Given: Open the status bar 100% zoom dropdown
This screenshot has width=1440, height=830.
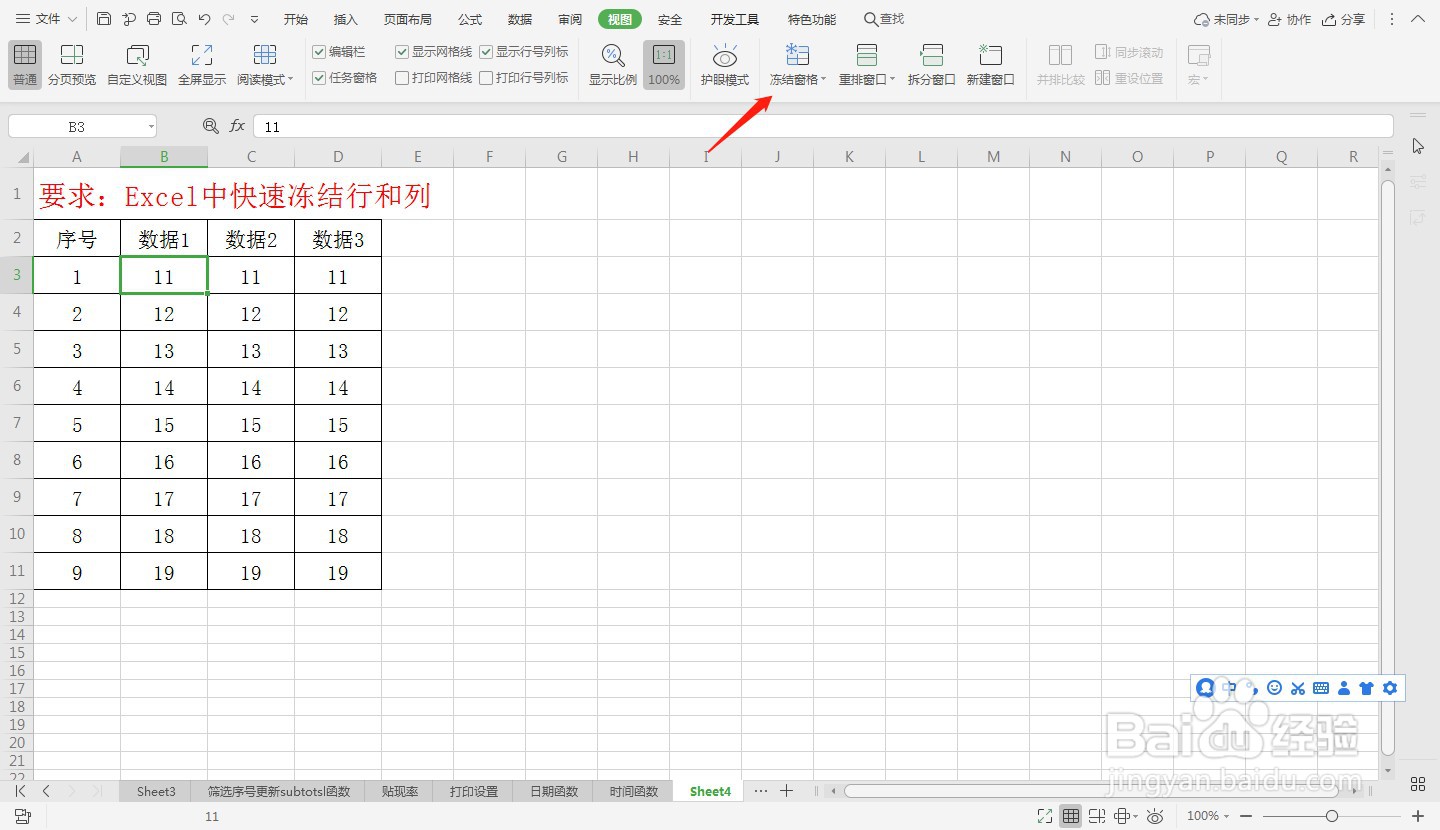Looking at the screenshot, I should pyautogui.click(x=1209, y=816).
